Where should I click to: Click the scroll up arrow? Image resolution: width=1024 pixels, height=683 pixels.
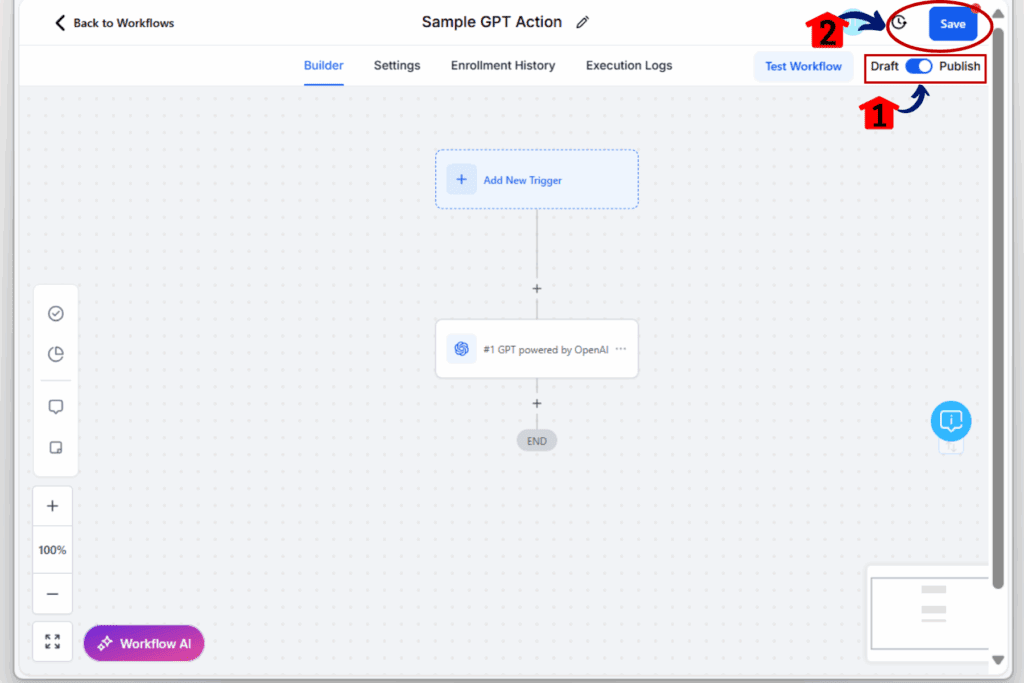[x=998, y=13]
